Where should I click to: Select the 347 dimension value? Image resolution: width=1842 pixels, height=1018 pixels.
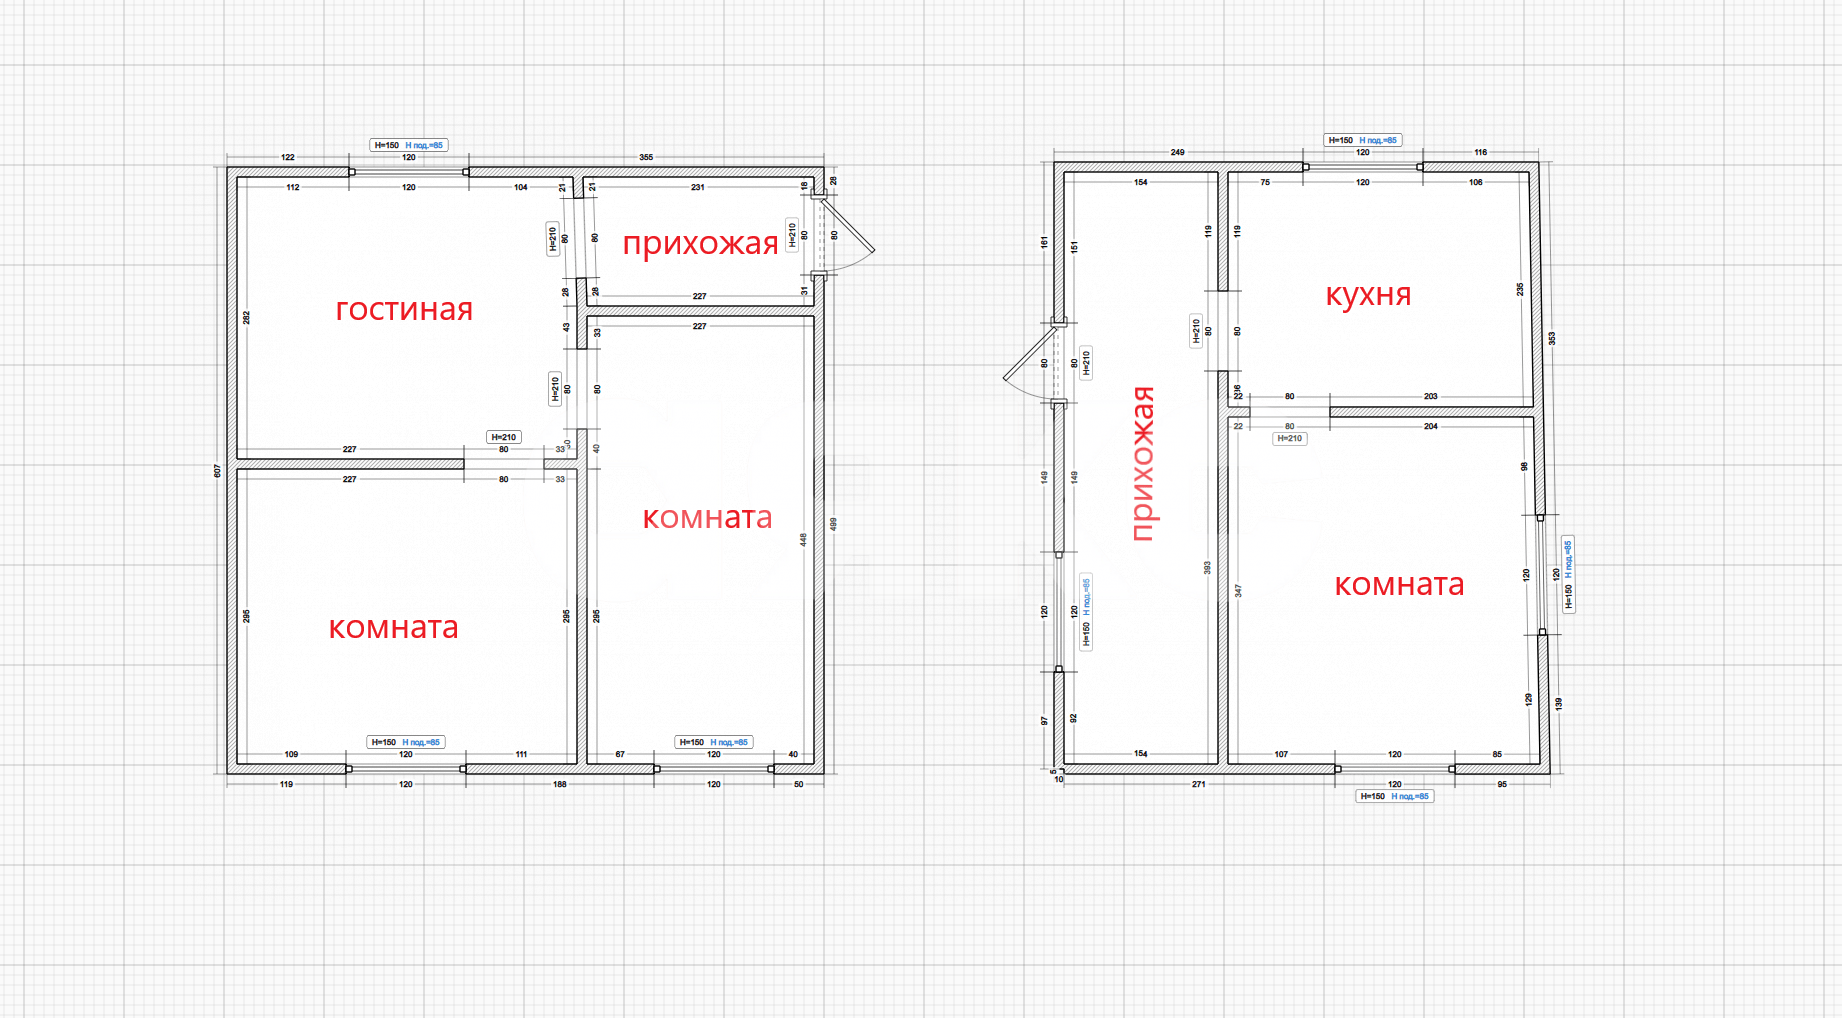coord(1238,591)
